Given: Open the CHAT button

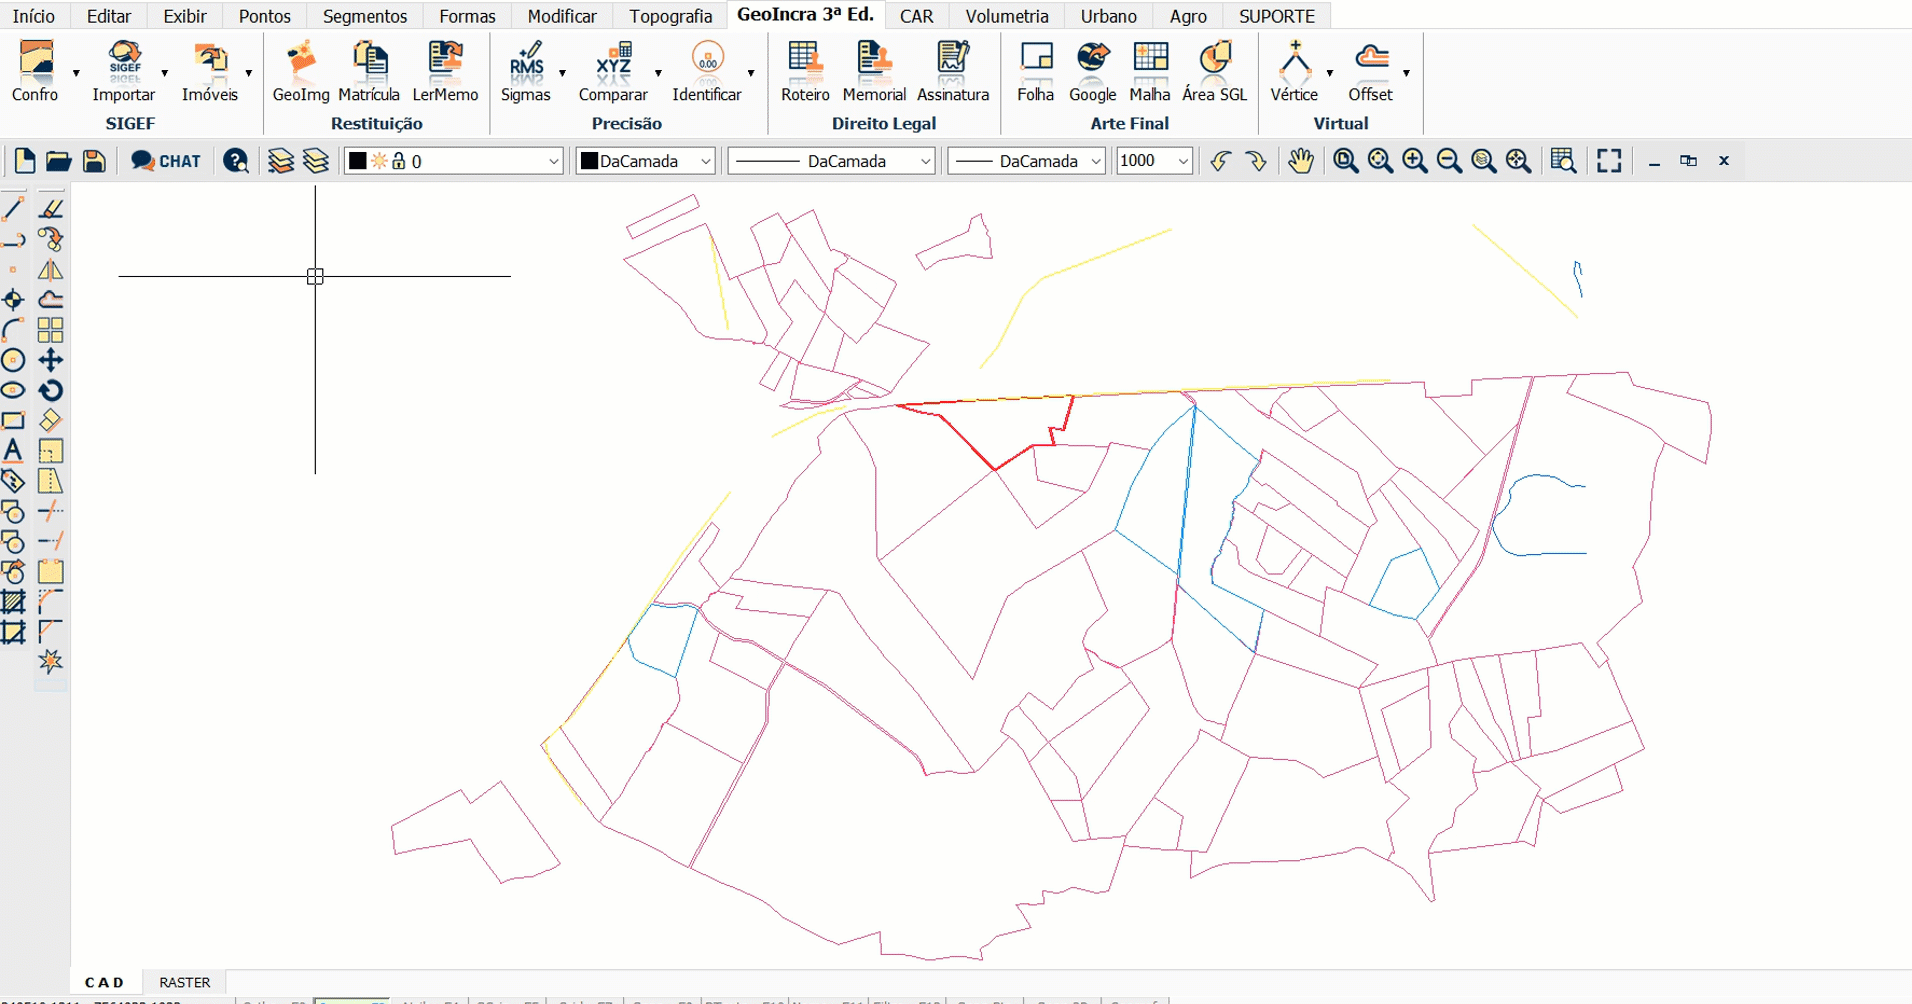Looking at the screenshot, I should coord(166,161).
